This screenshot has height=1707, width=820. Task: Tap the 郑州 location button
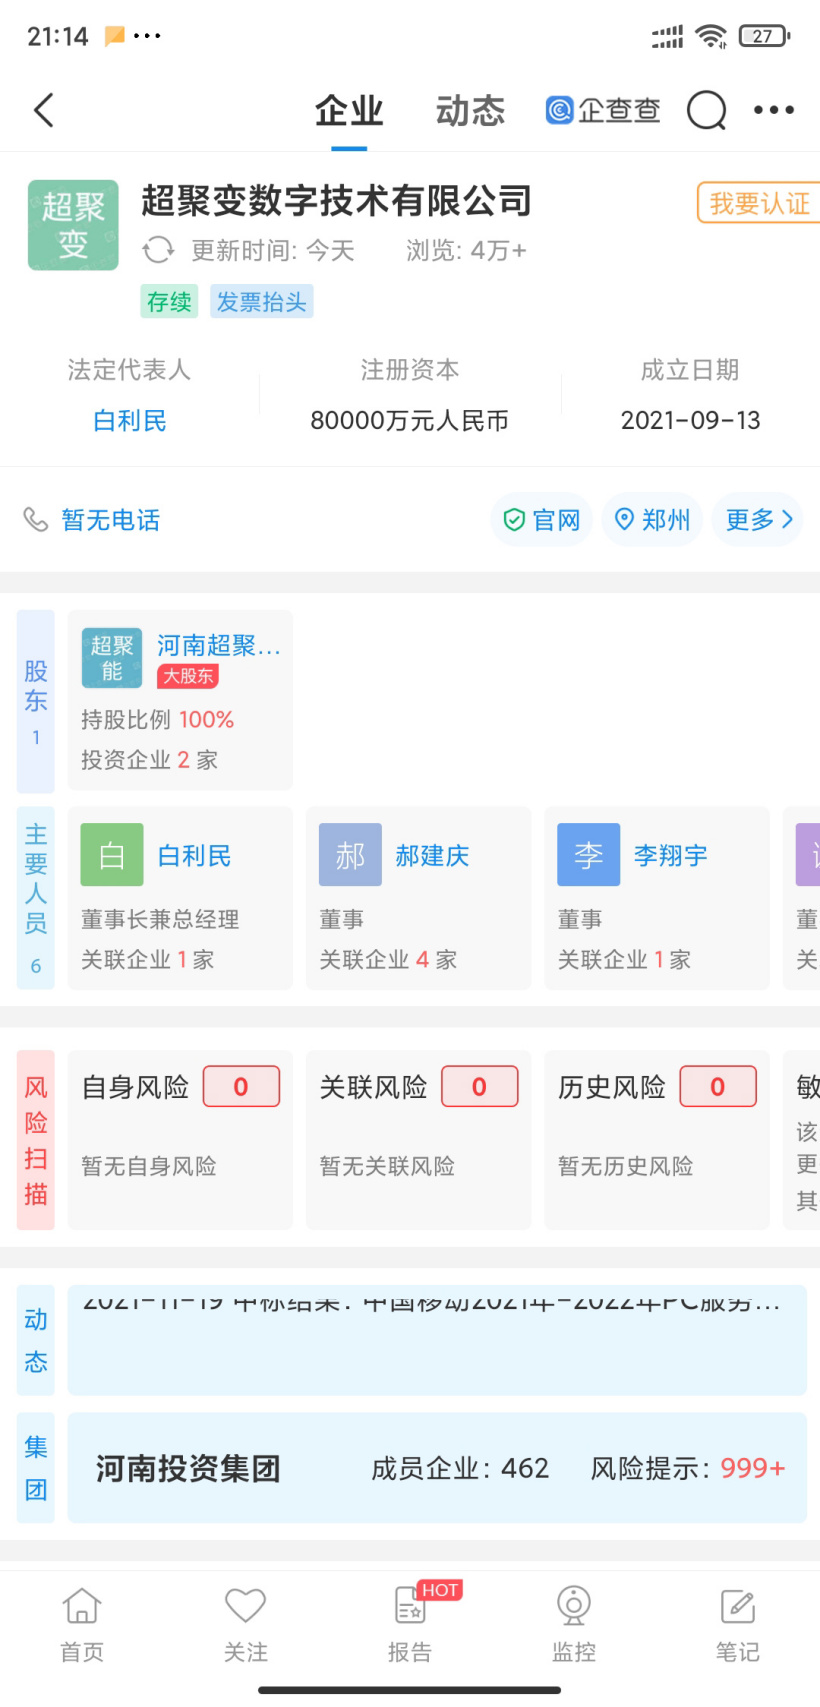(x=652, y=520)
